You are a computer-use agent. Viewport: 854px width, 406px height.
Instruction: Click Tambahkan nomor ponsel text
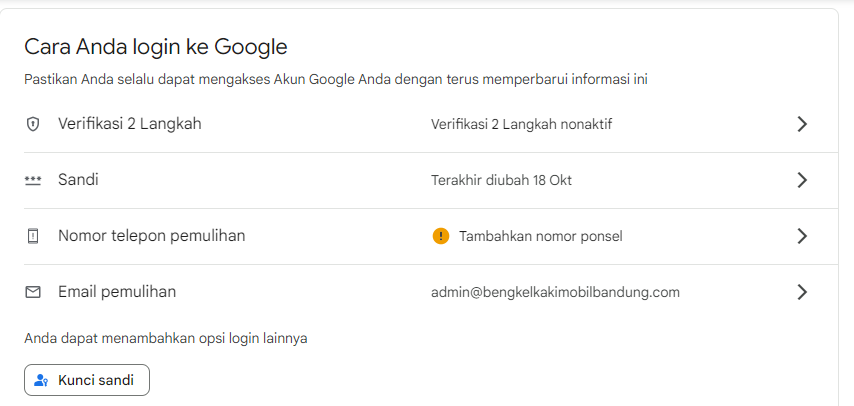click(x=540, y=237)
